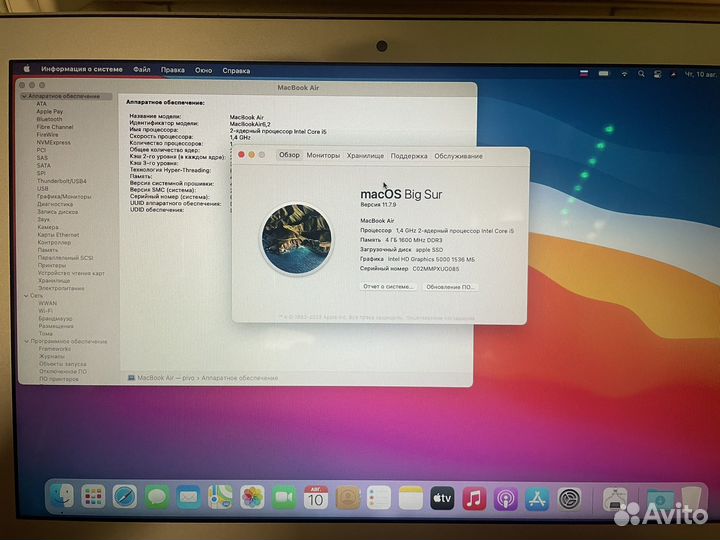Switch to the Поддержка tab
The width and height of the screenshot is (720, 540).
[409, 156]
